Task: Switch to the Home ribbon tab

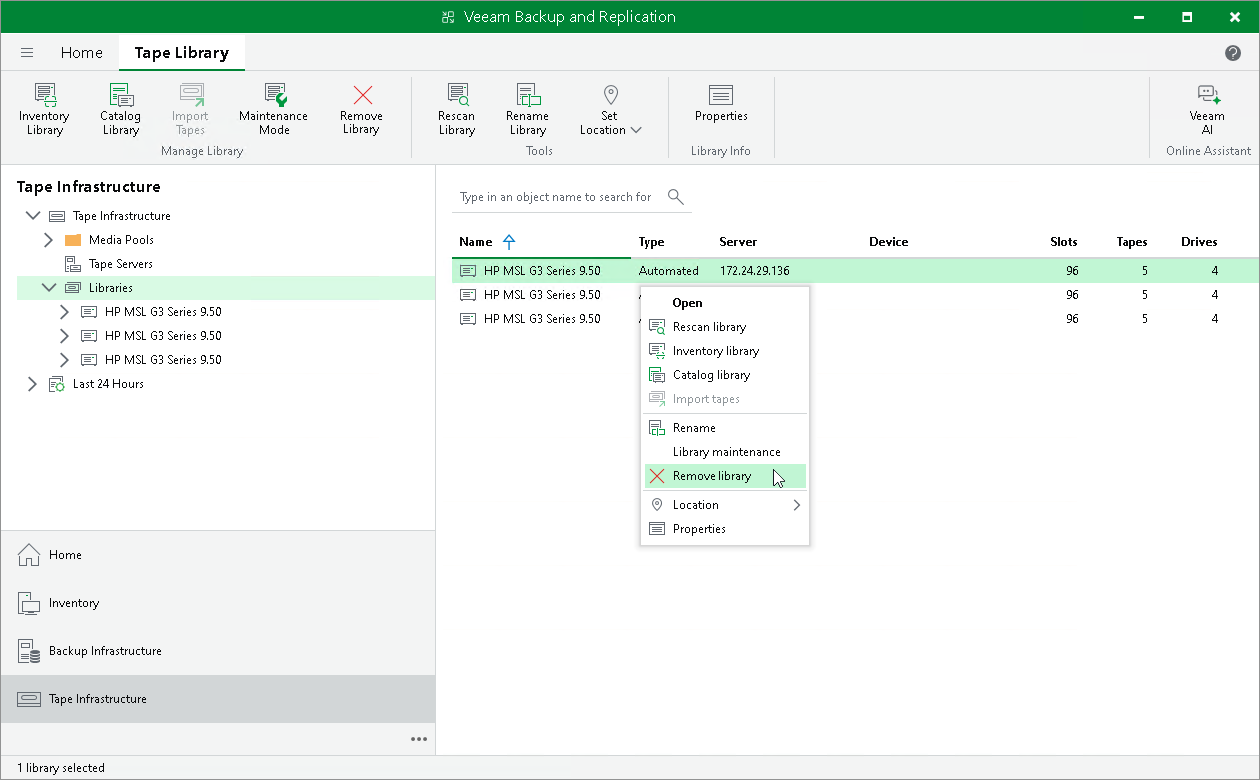Action: click(81, 53)
